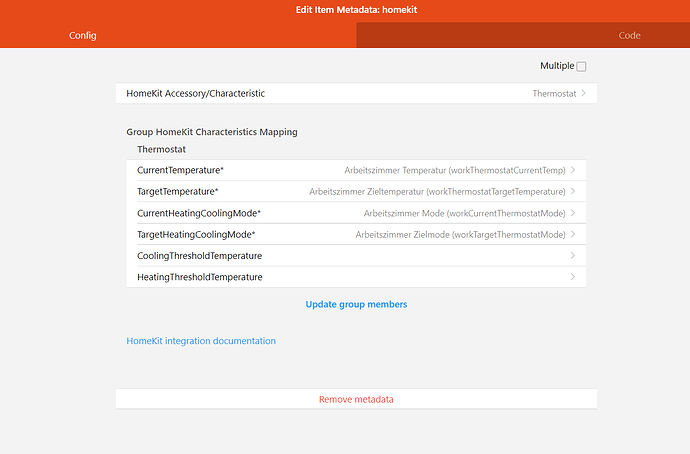690x454 pixels.
Task: Click the Thermostat accessory value text
Action: click(x=554, y=94)
